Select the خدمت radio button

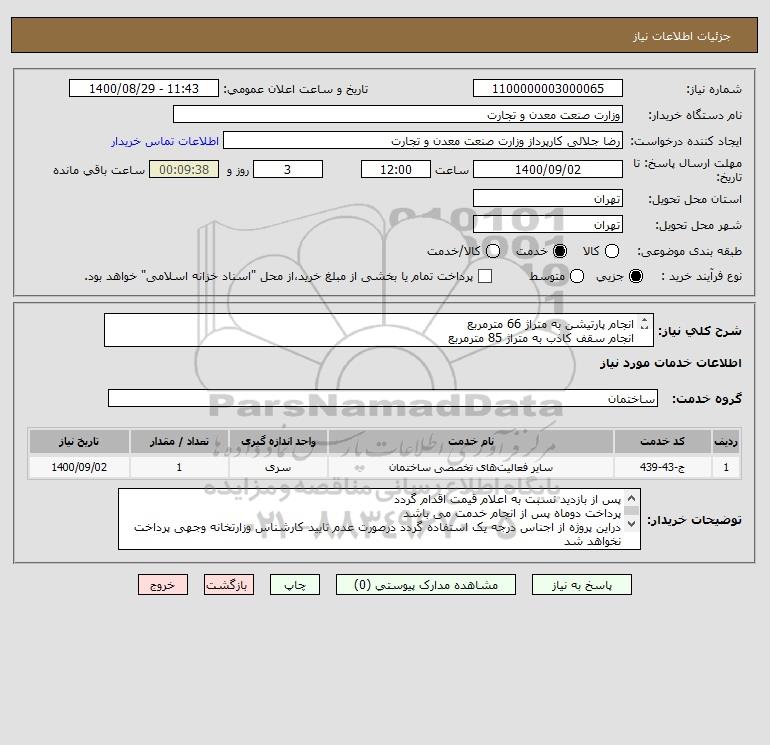point(560,251)
